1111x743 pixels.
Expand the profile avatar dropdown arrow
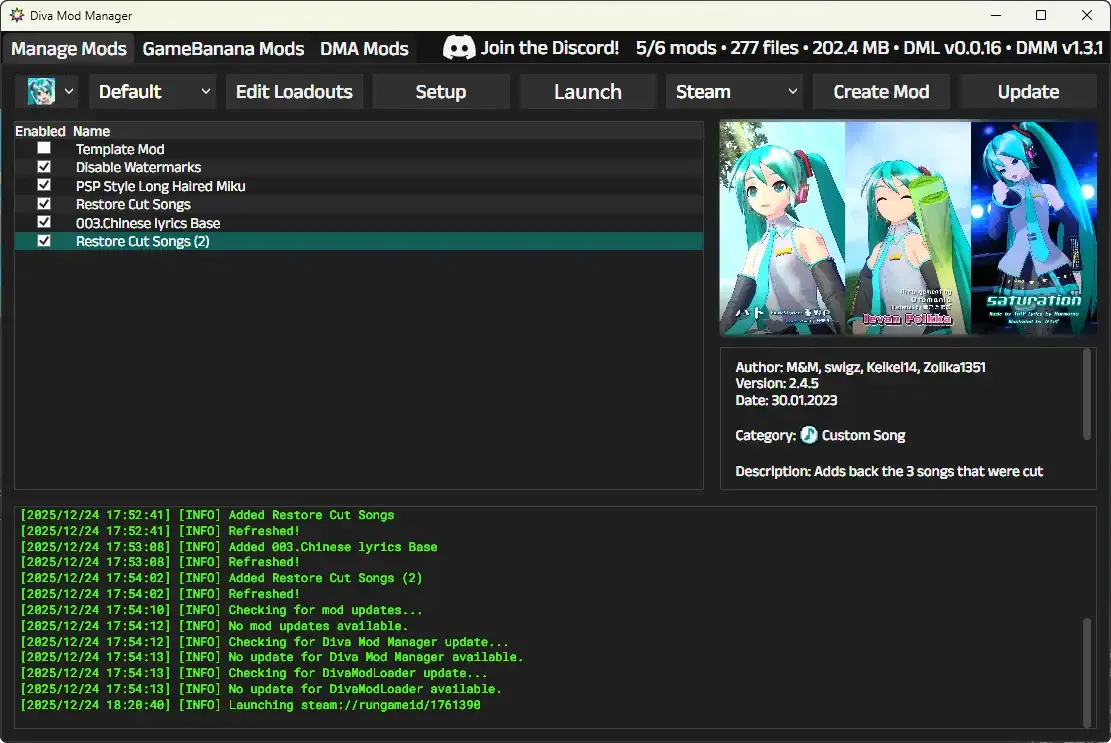coord(67,91)
